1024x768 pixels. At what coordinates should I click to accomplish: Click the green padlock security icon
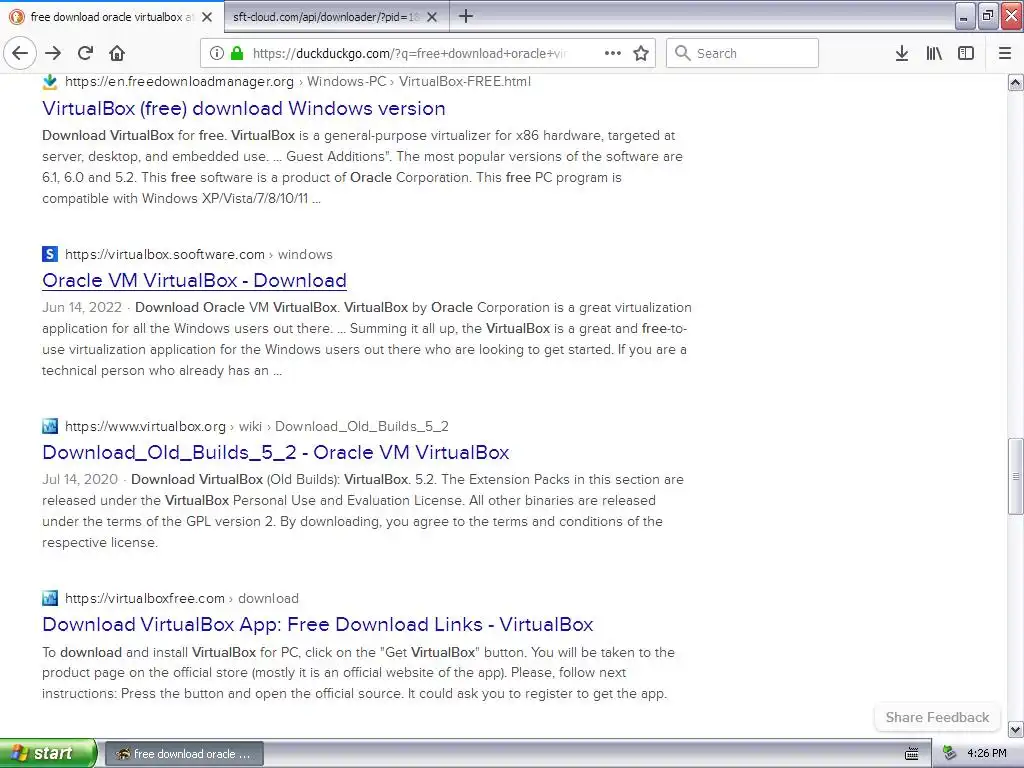238,54
